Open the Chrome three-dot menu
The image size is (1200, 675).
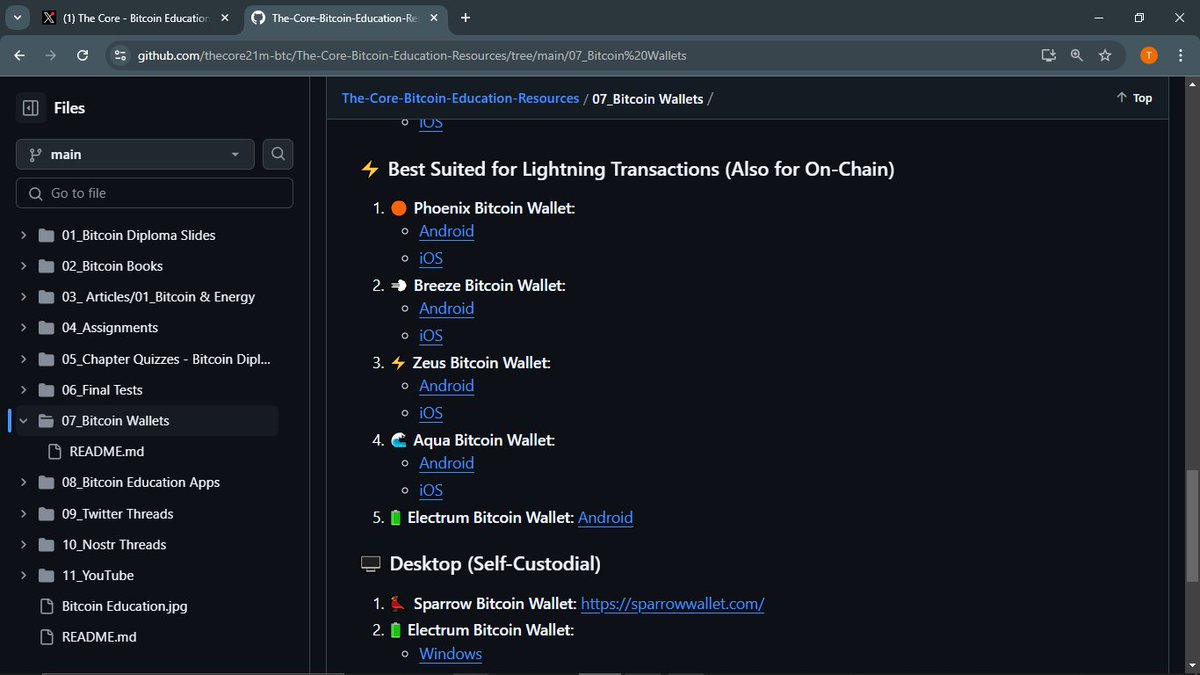coord(1181,56)
